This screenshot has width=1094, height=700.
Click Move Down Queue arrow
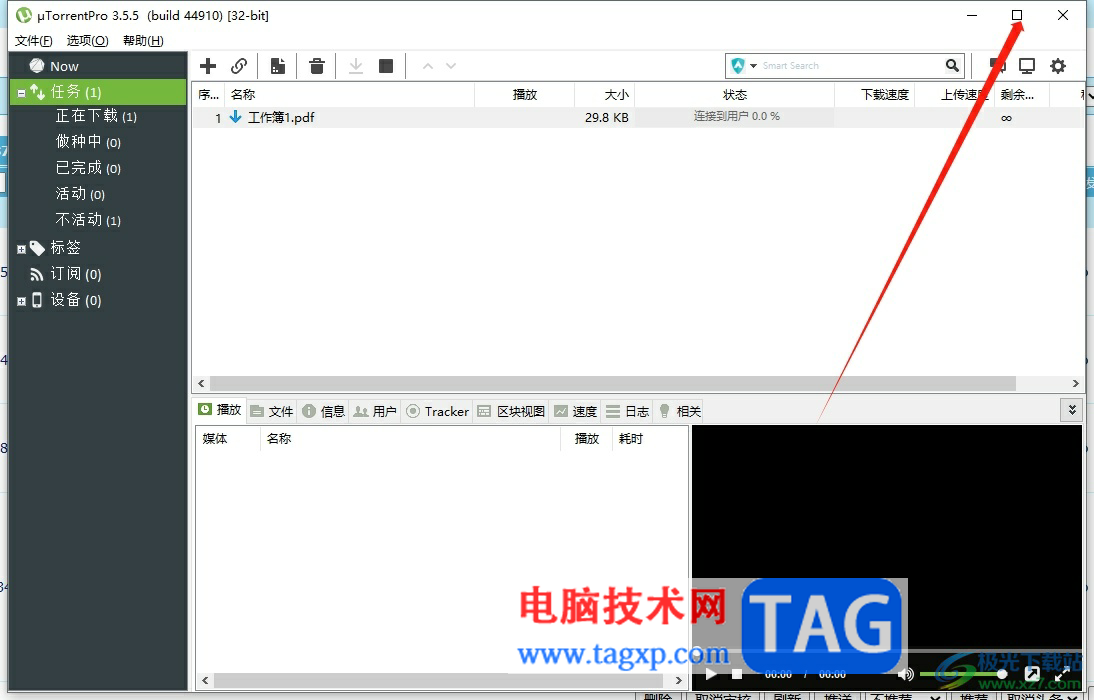tap(451, 66)
